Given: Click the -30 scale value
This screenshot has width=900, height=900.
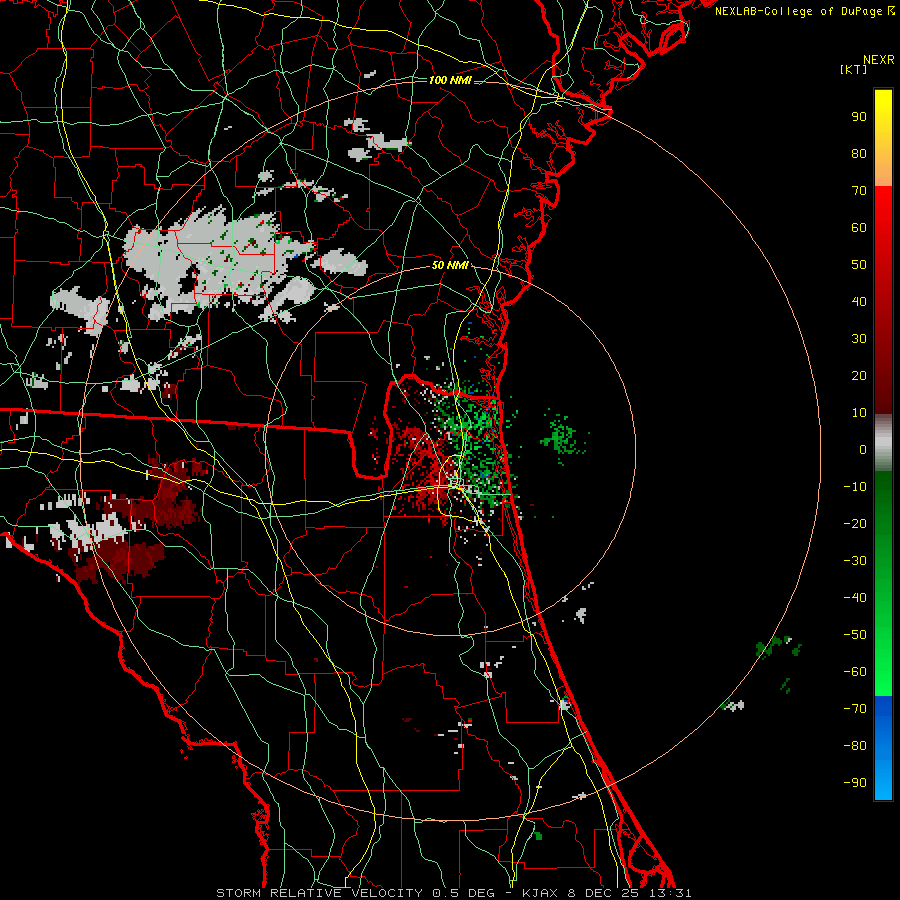Looking at the screenshot, I should pyautogui.click(x=855, y=561).
